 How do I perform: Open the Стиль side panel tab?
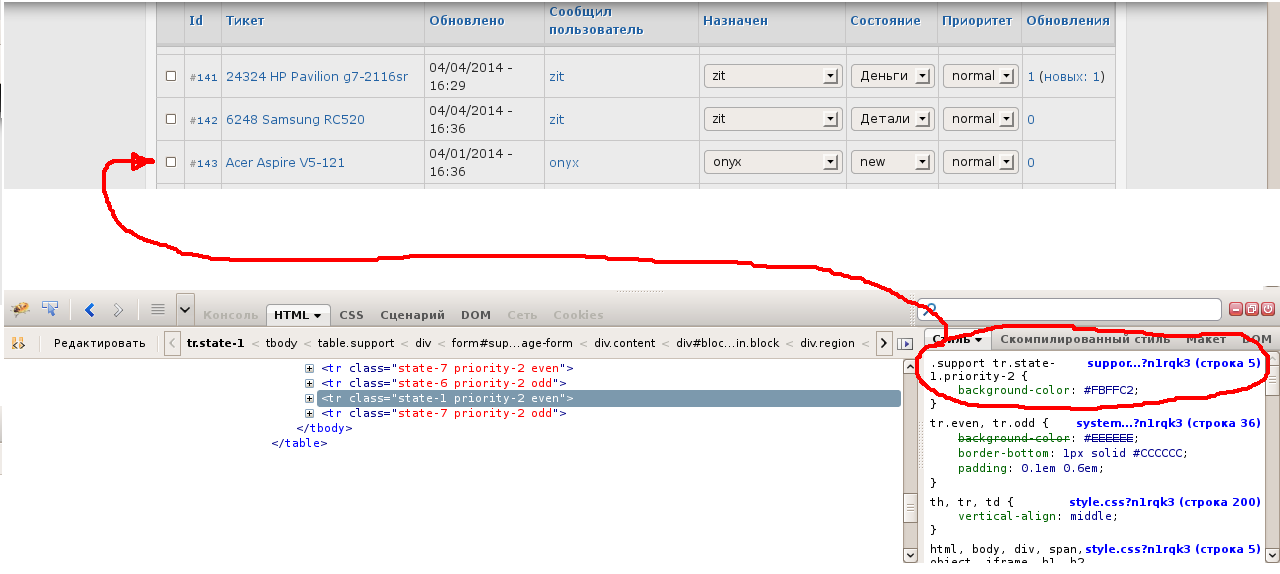(957, 340)
